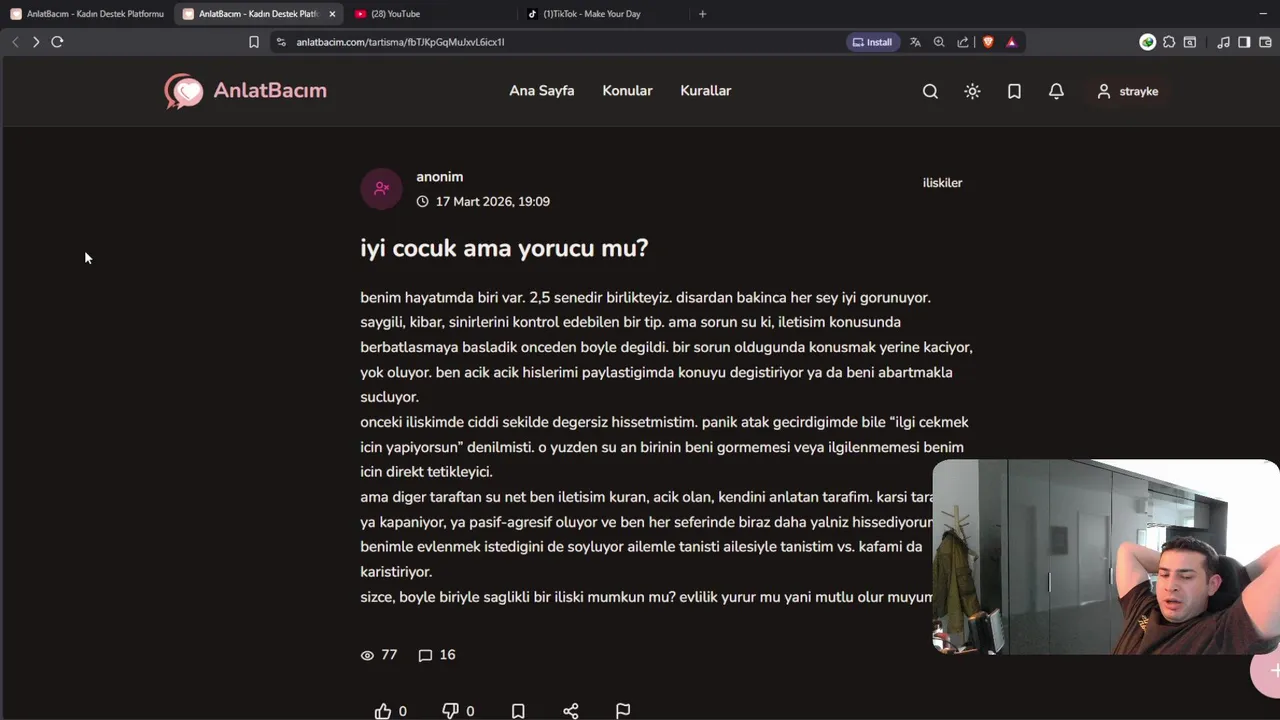This screenshot has width=1280, height=720.
Task: Open the translate page icon
Action: coord(915,42)
